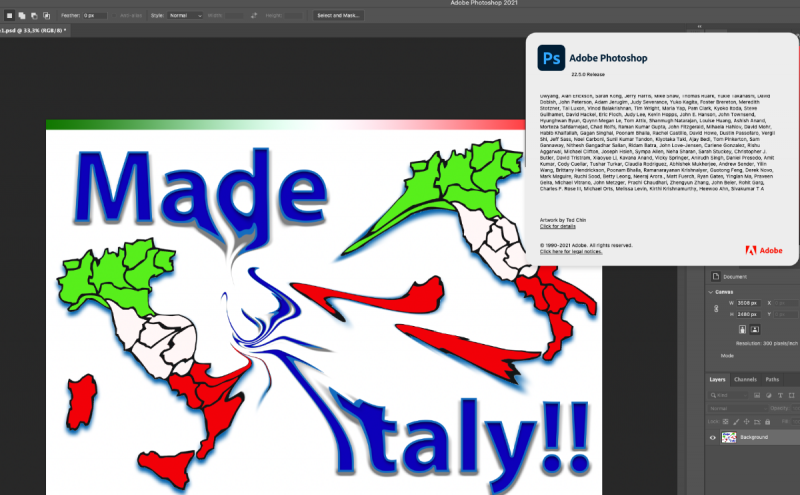Set canvas to portrait orientation

coord(742,330)
